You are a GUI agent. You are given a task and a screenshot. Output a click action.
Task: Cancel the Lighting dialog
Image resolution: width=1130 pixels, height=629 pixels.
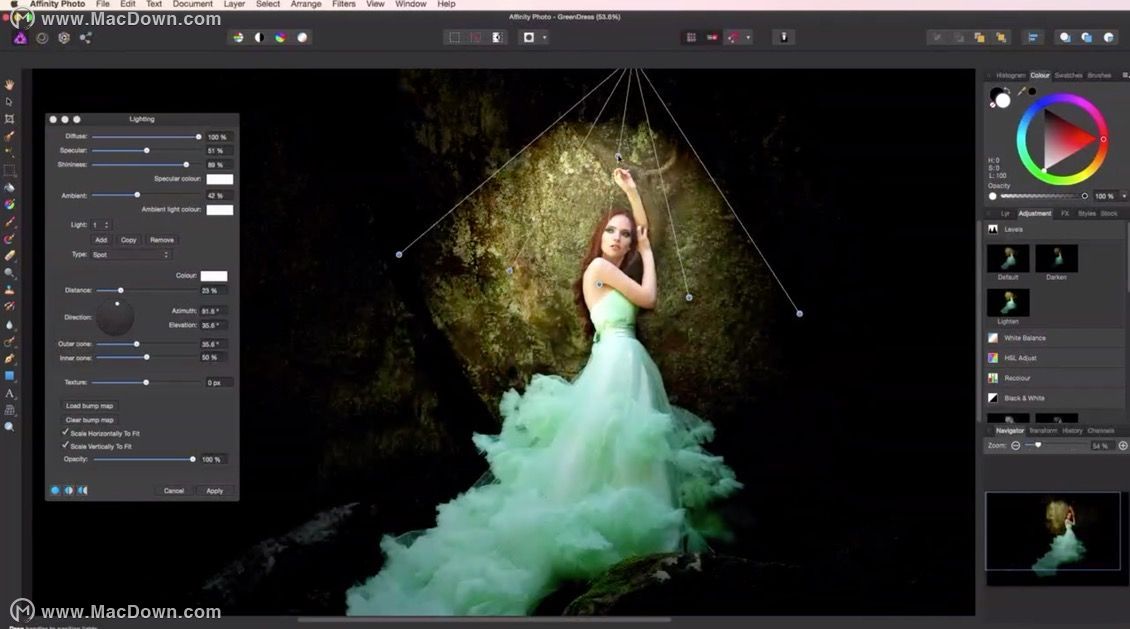click(174, 491)
